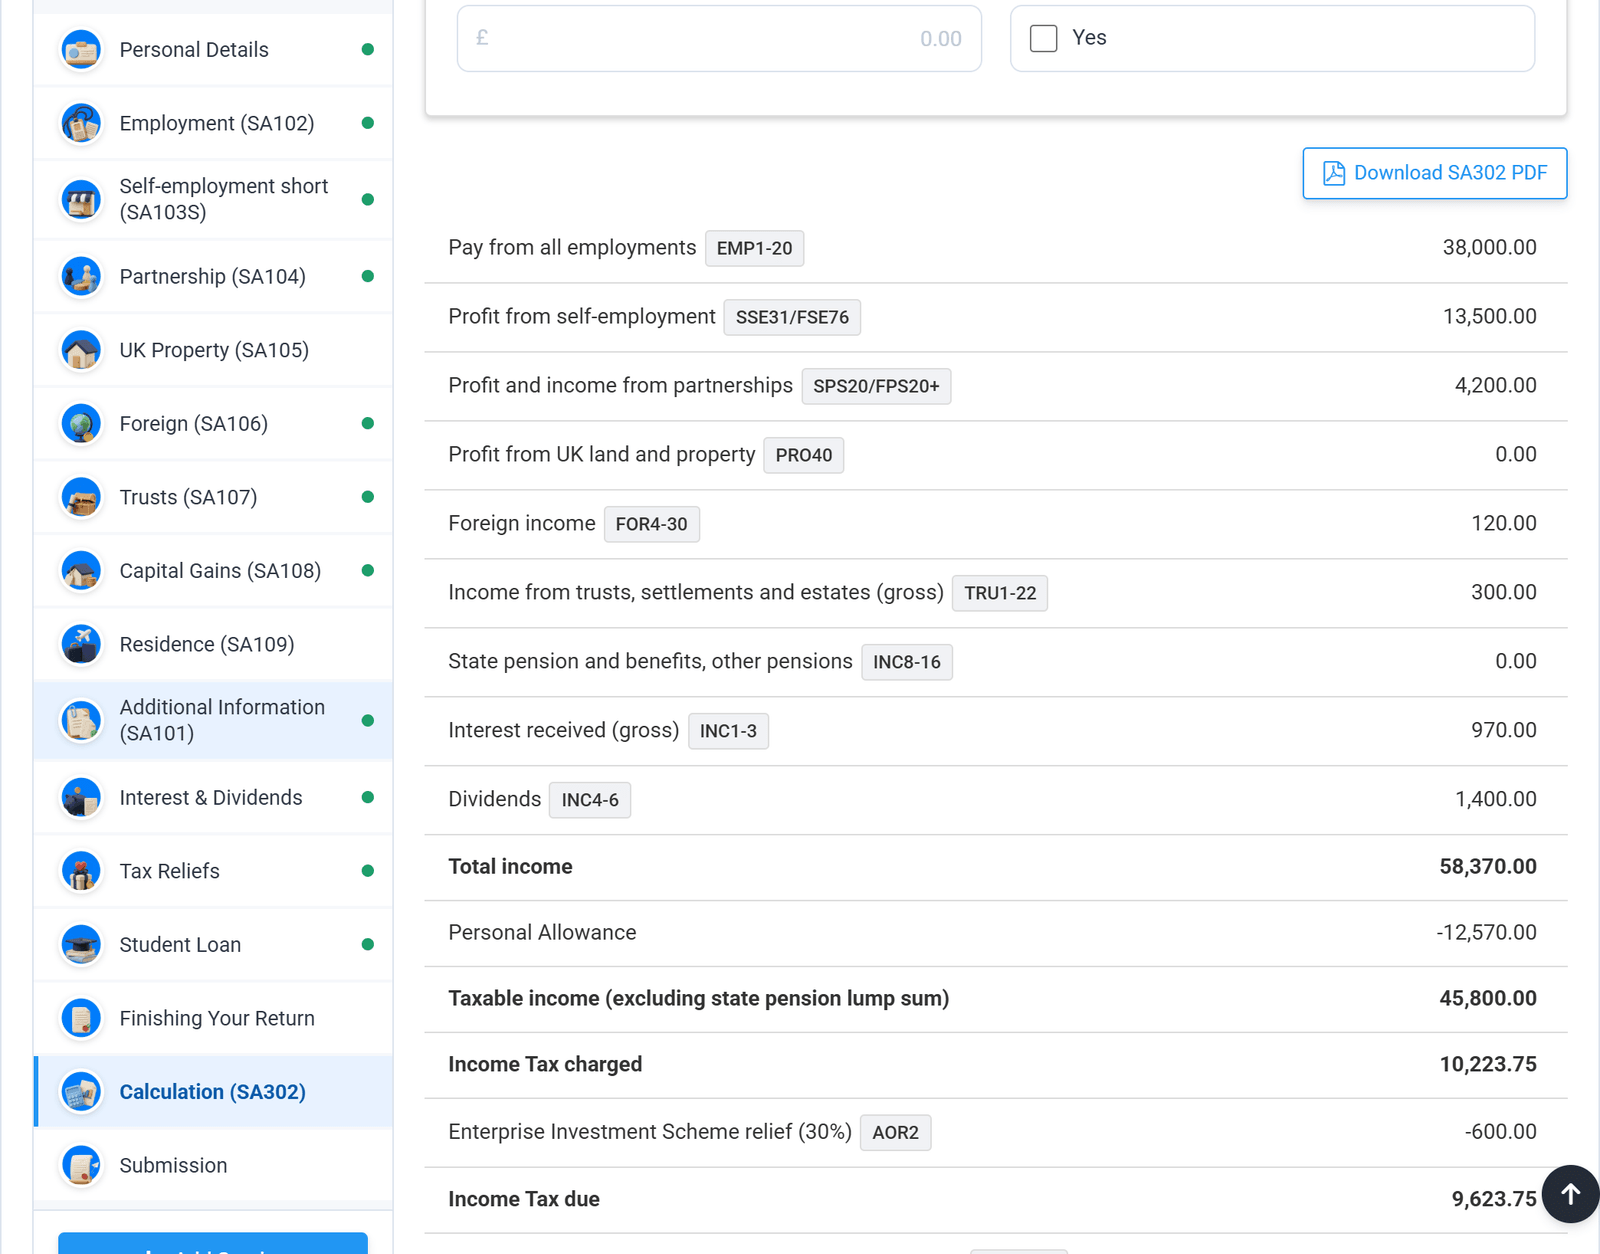Open the Submission section
The height and width of the screenshot is (1254, 1600).
pos(213,1166)
